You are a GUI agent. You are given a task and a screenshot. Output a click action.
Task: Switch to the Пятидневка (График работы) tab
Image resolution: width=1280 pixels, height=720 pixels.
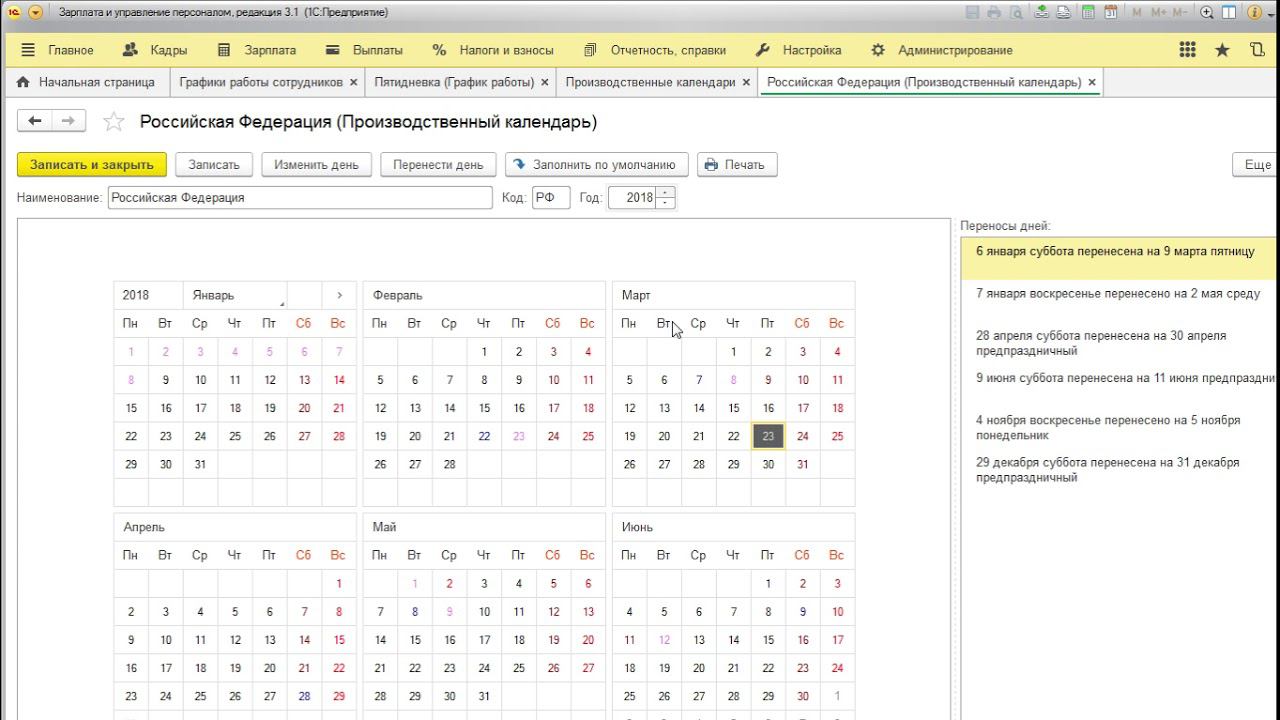pyautogui.click(x=454, y=82)
